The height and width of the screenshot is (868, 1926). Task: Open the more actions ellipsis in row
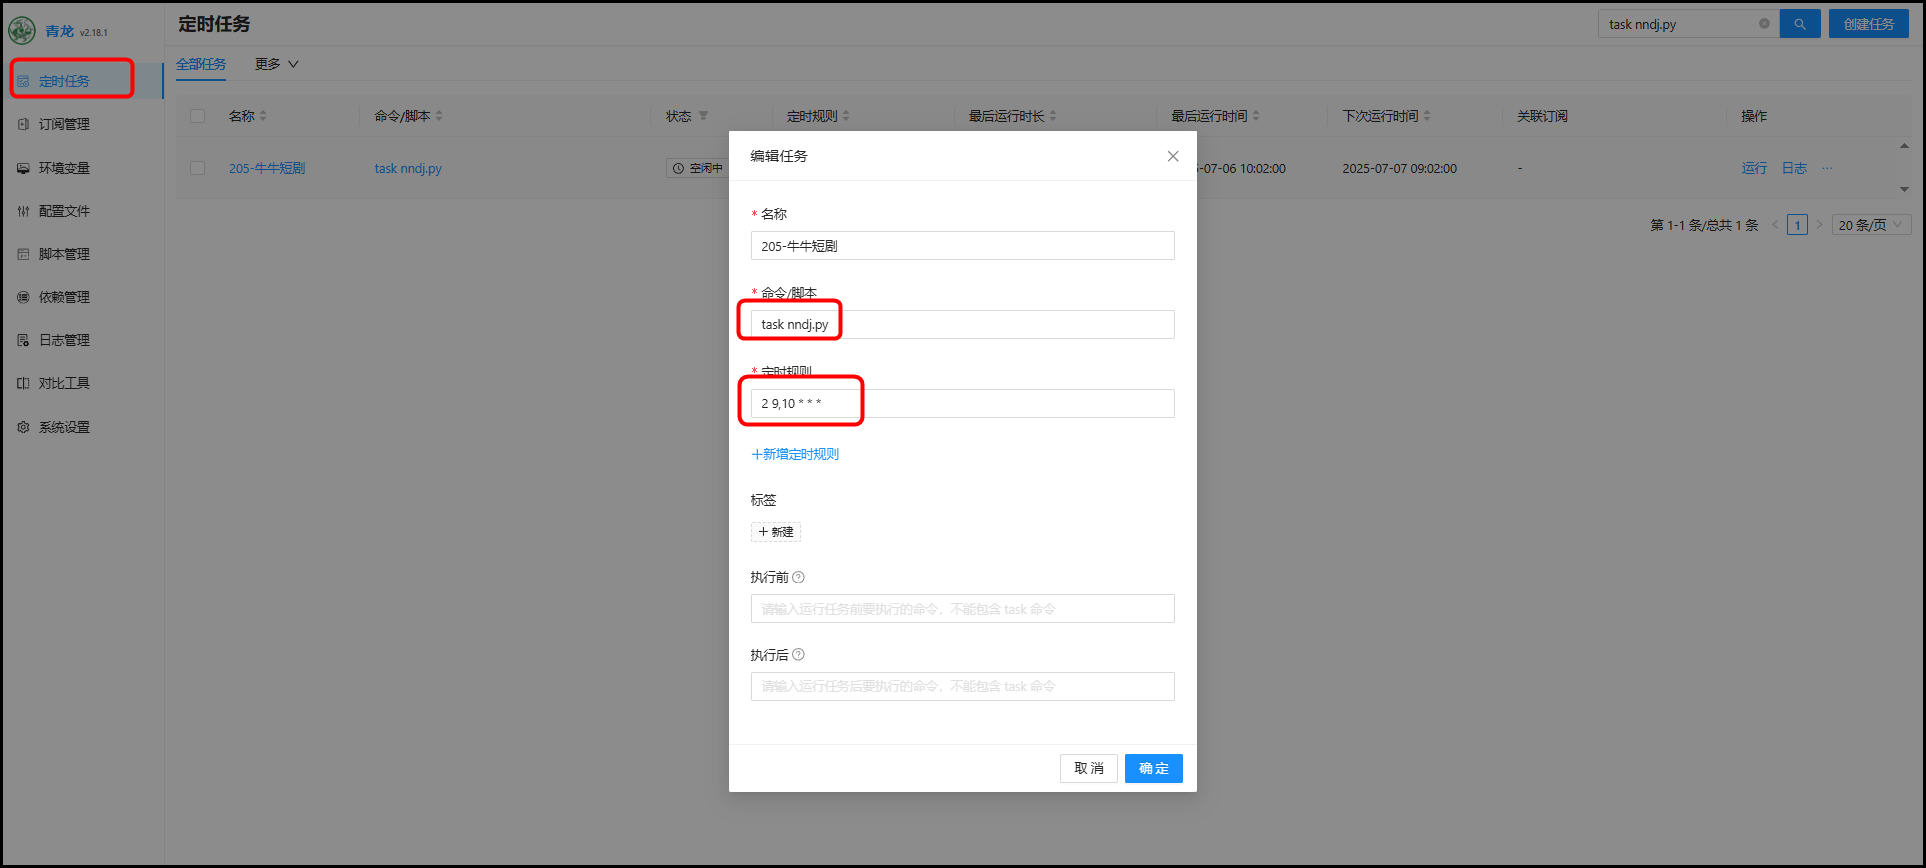pyautogui.click(x=1827, y=168)
